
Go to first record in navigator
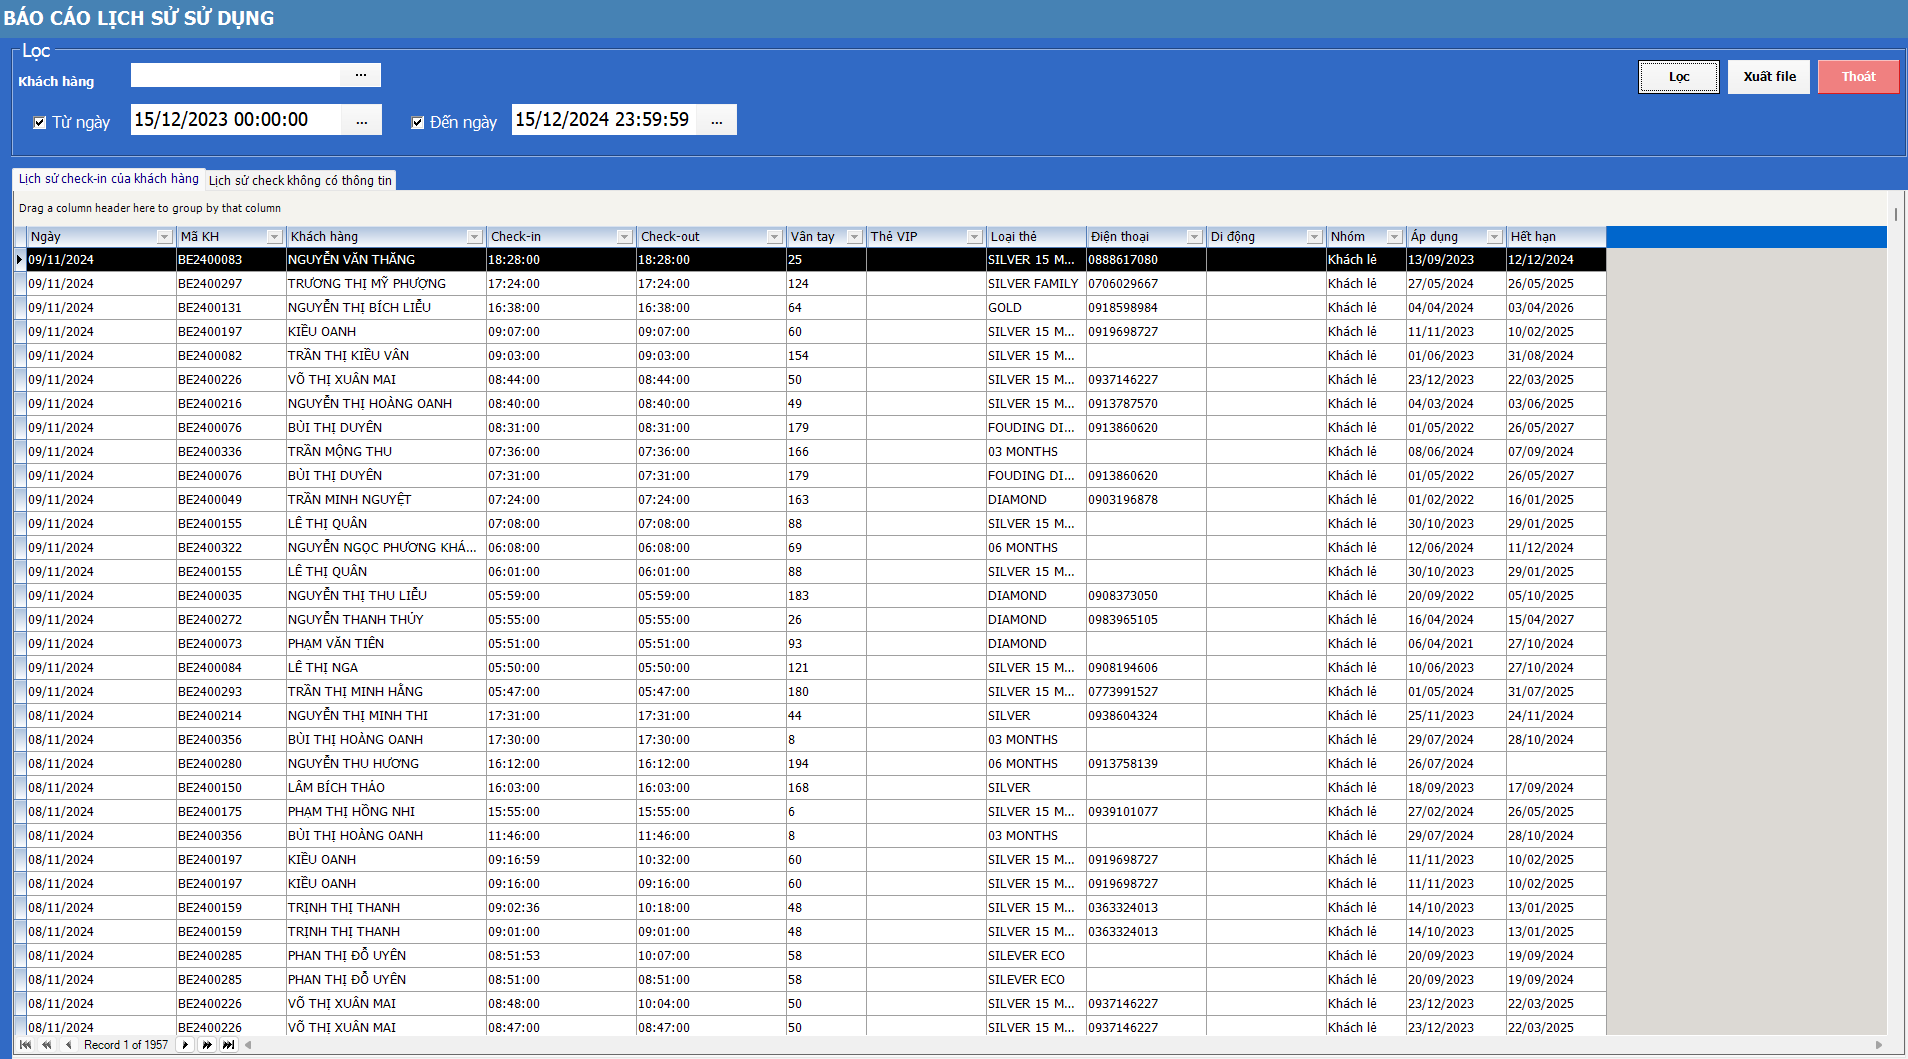click(x=25, y=1045)
